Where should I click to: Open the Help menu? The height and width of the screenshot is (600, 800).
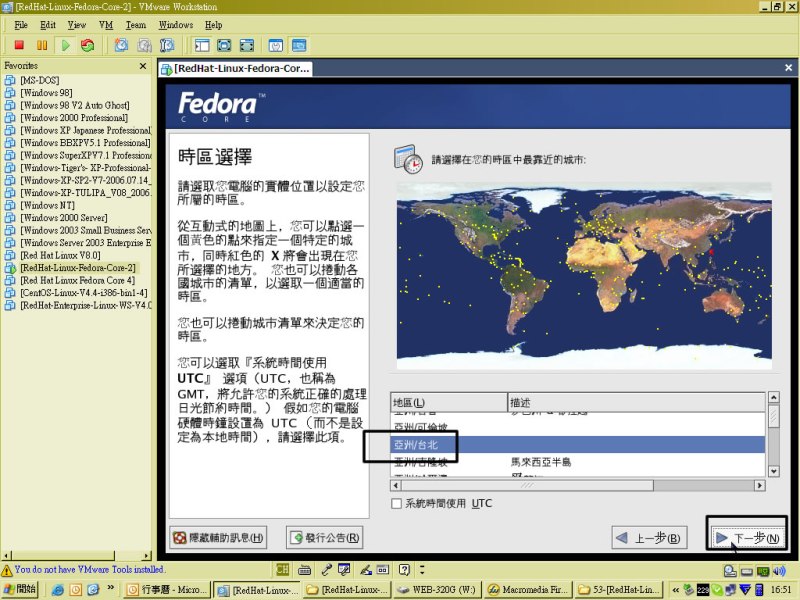(213, 25)
